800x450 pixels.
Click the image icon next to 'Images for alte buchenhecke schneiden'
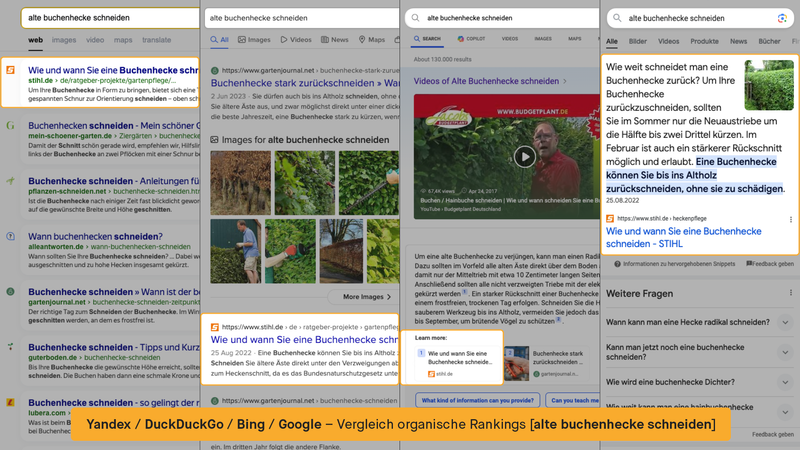(x=214, y=139)
